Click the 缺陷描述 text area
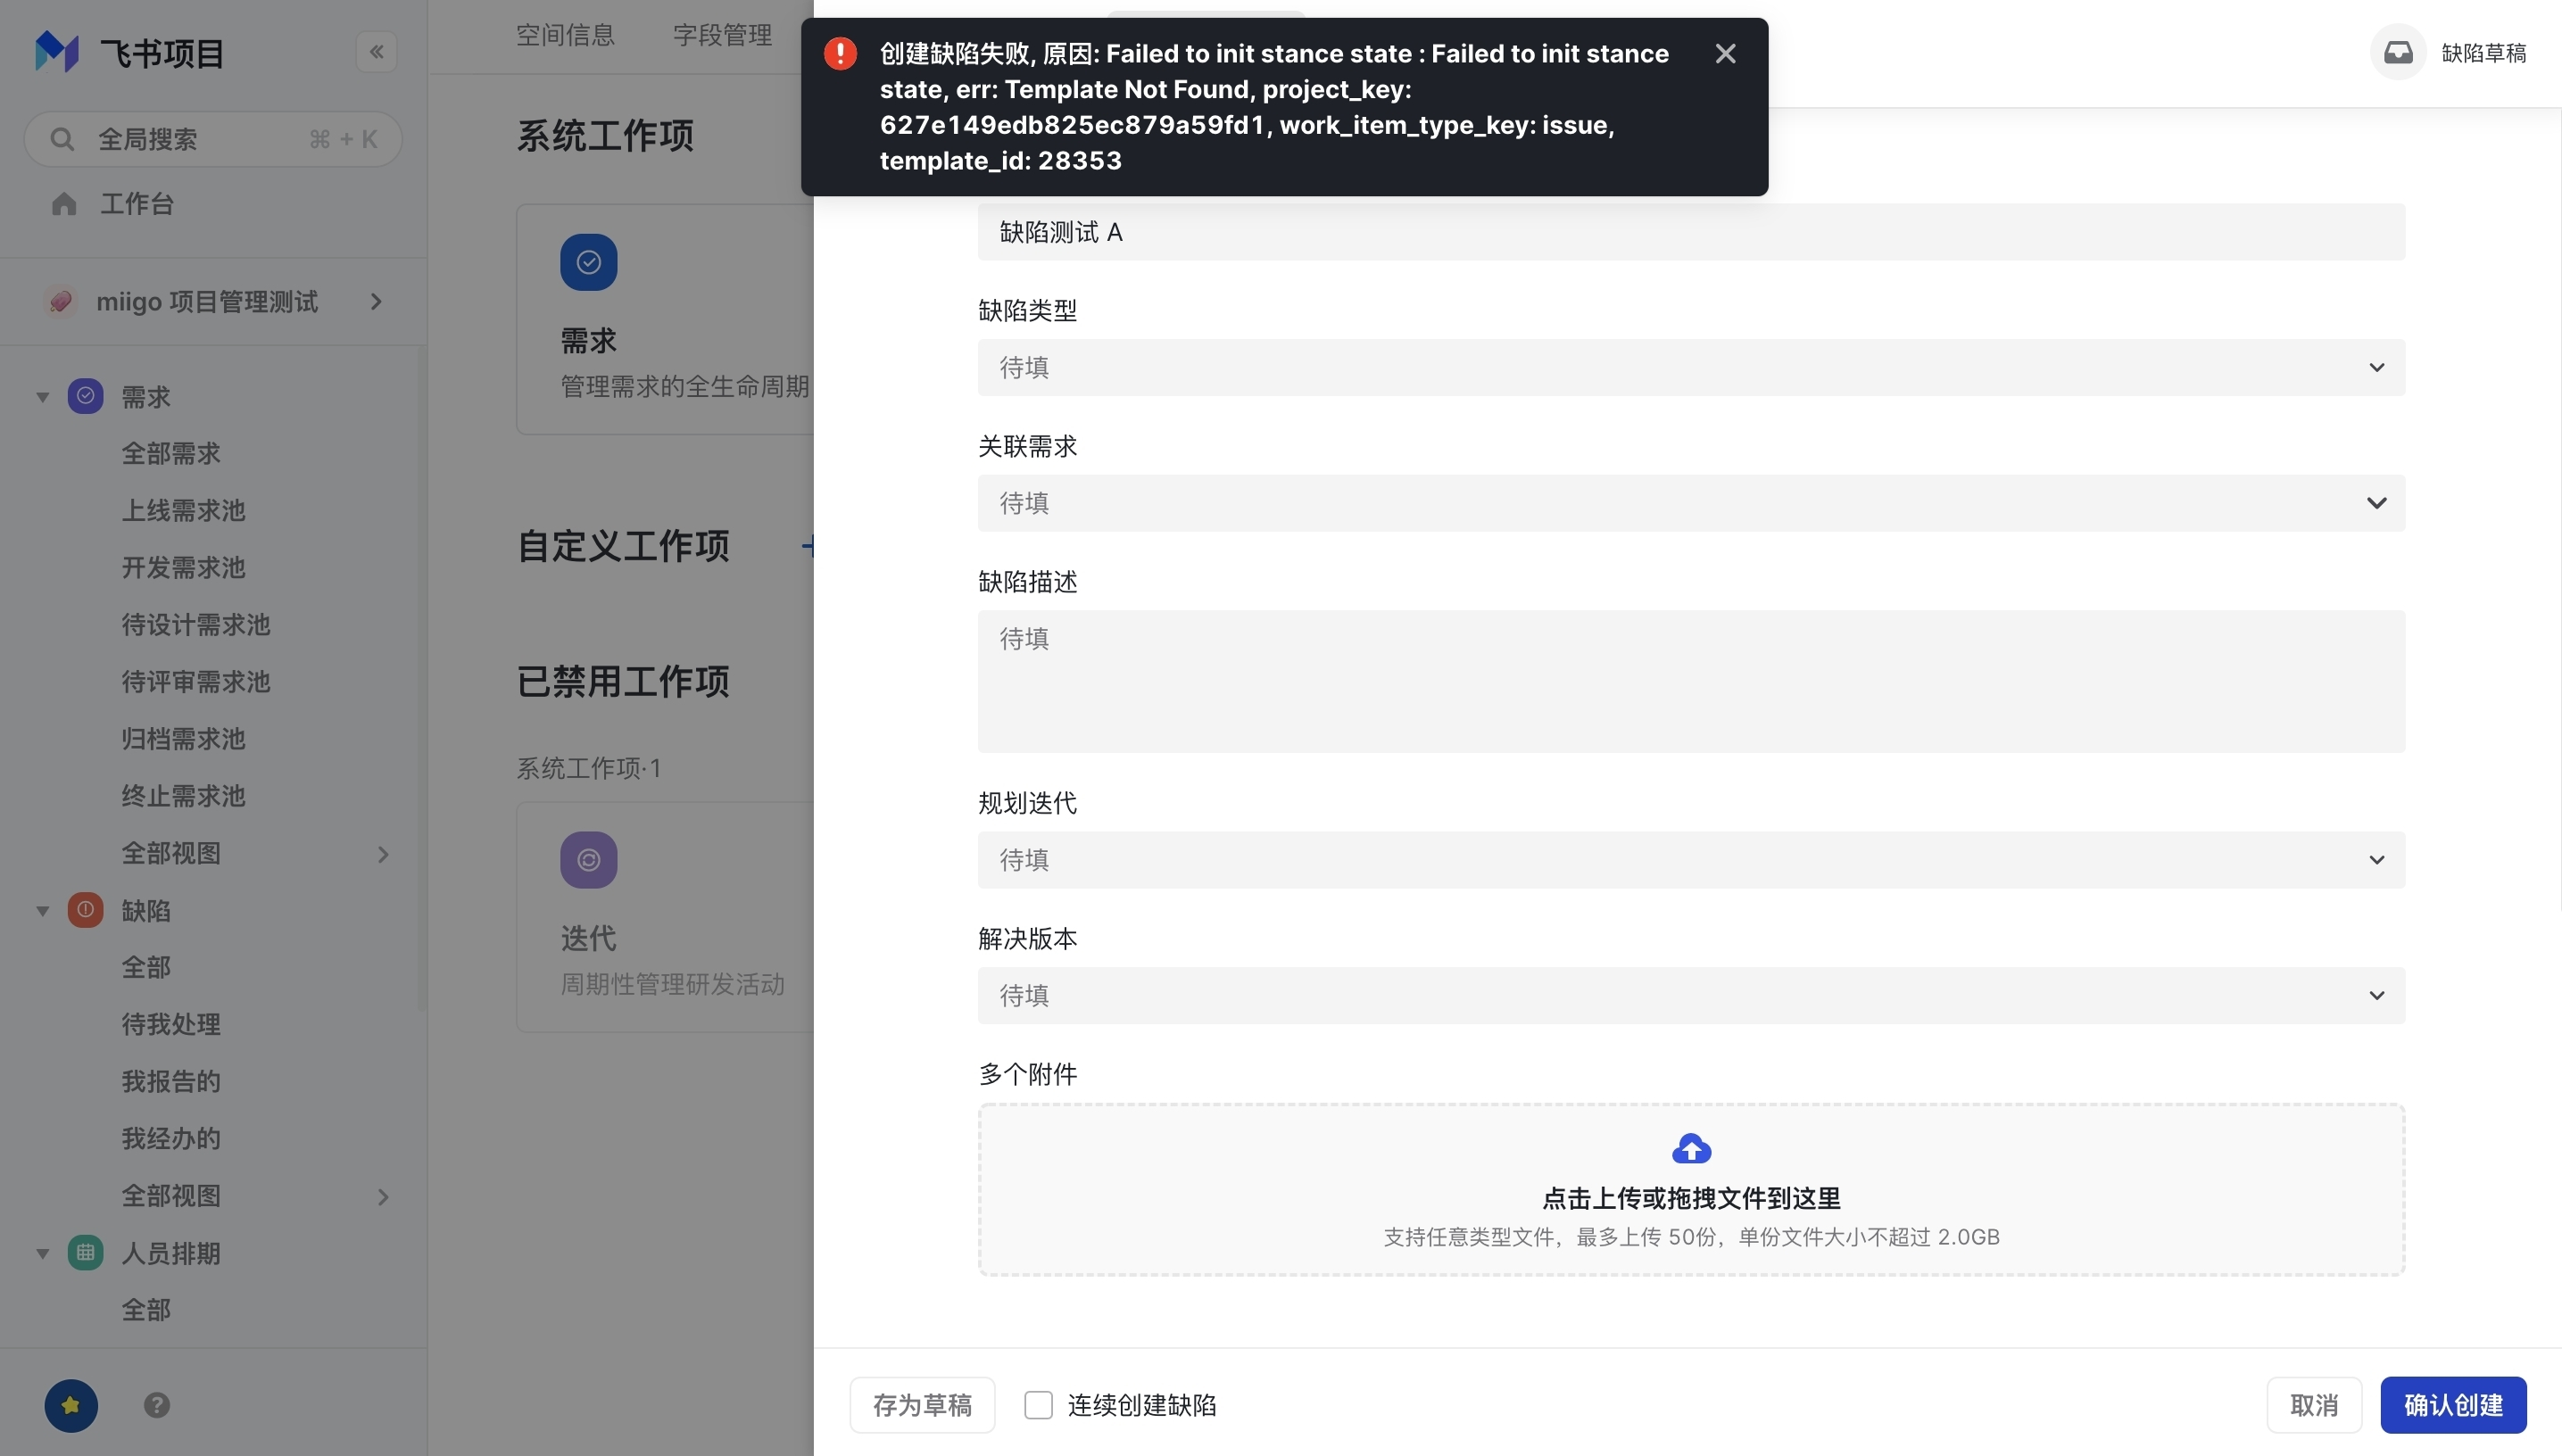This screenshot has height=1456, width=2562. pos(1692,682)
